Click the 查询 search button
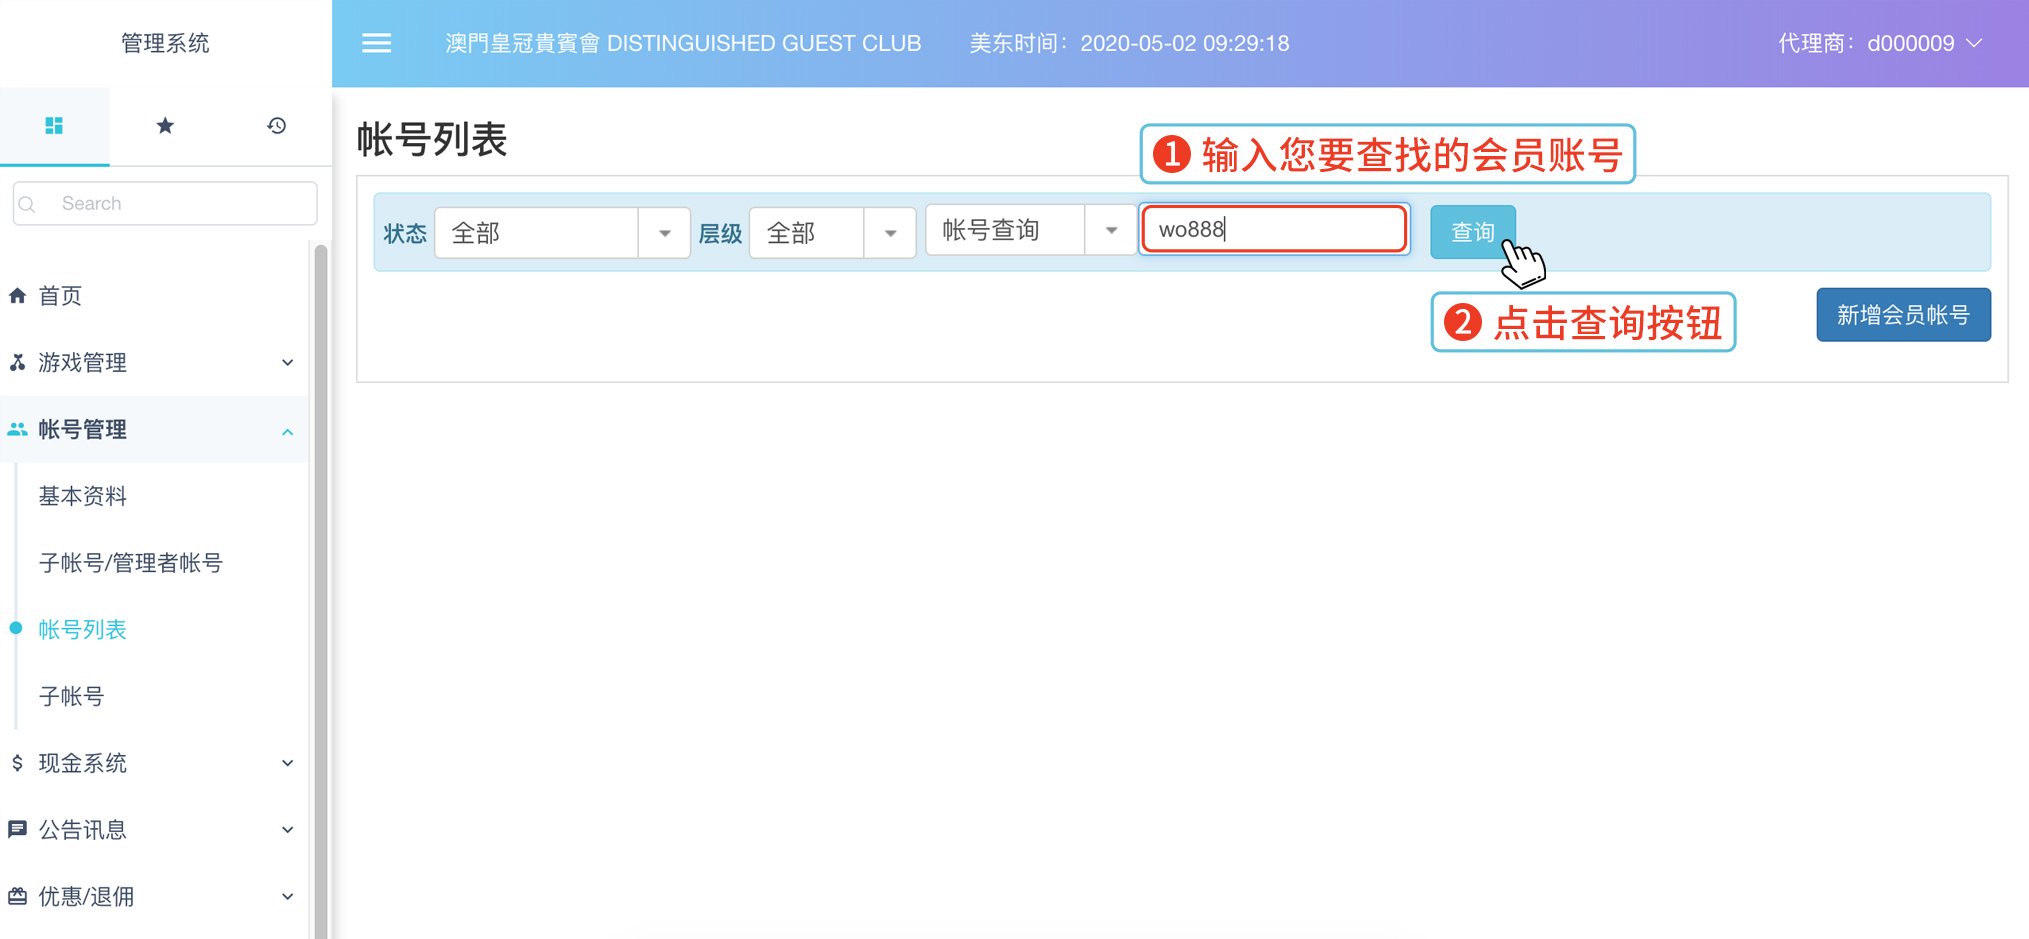This screenshot has height=939, width=2029. [1472, 232]
